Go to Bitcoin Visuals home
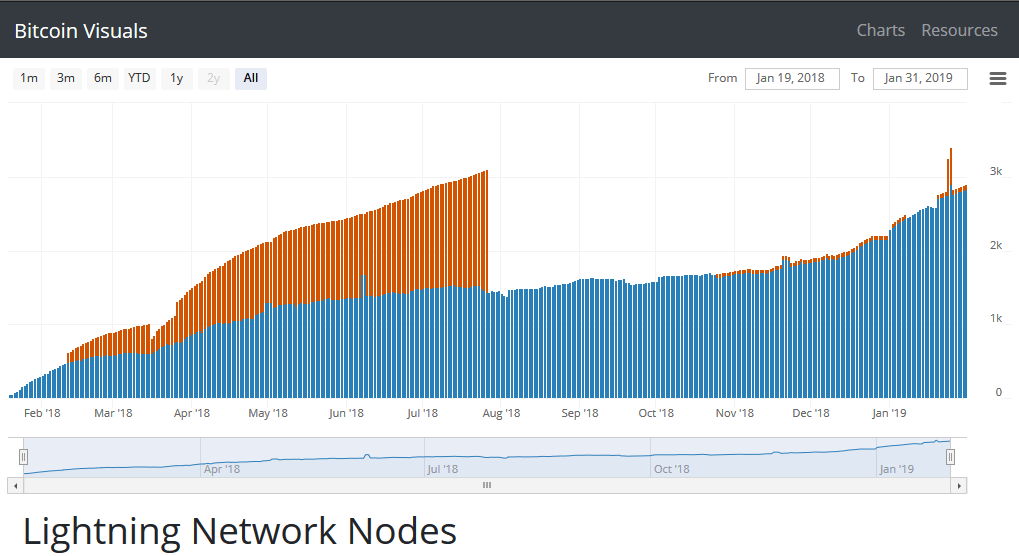The image size is (1019, 556). tap(81, 31)
